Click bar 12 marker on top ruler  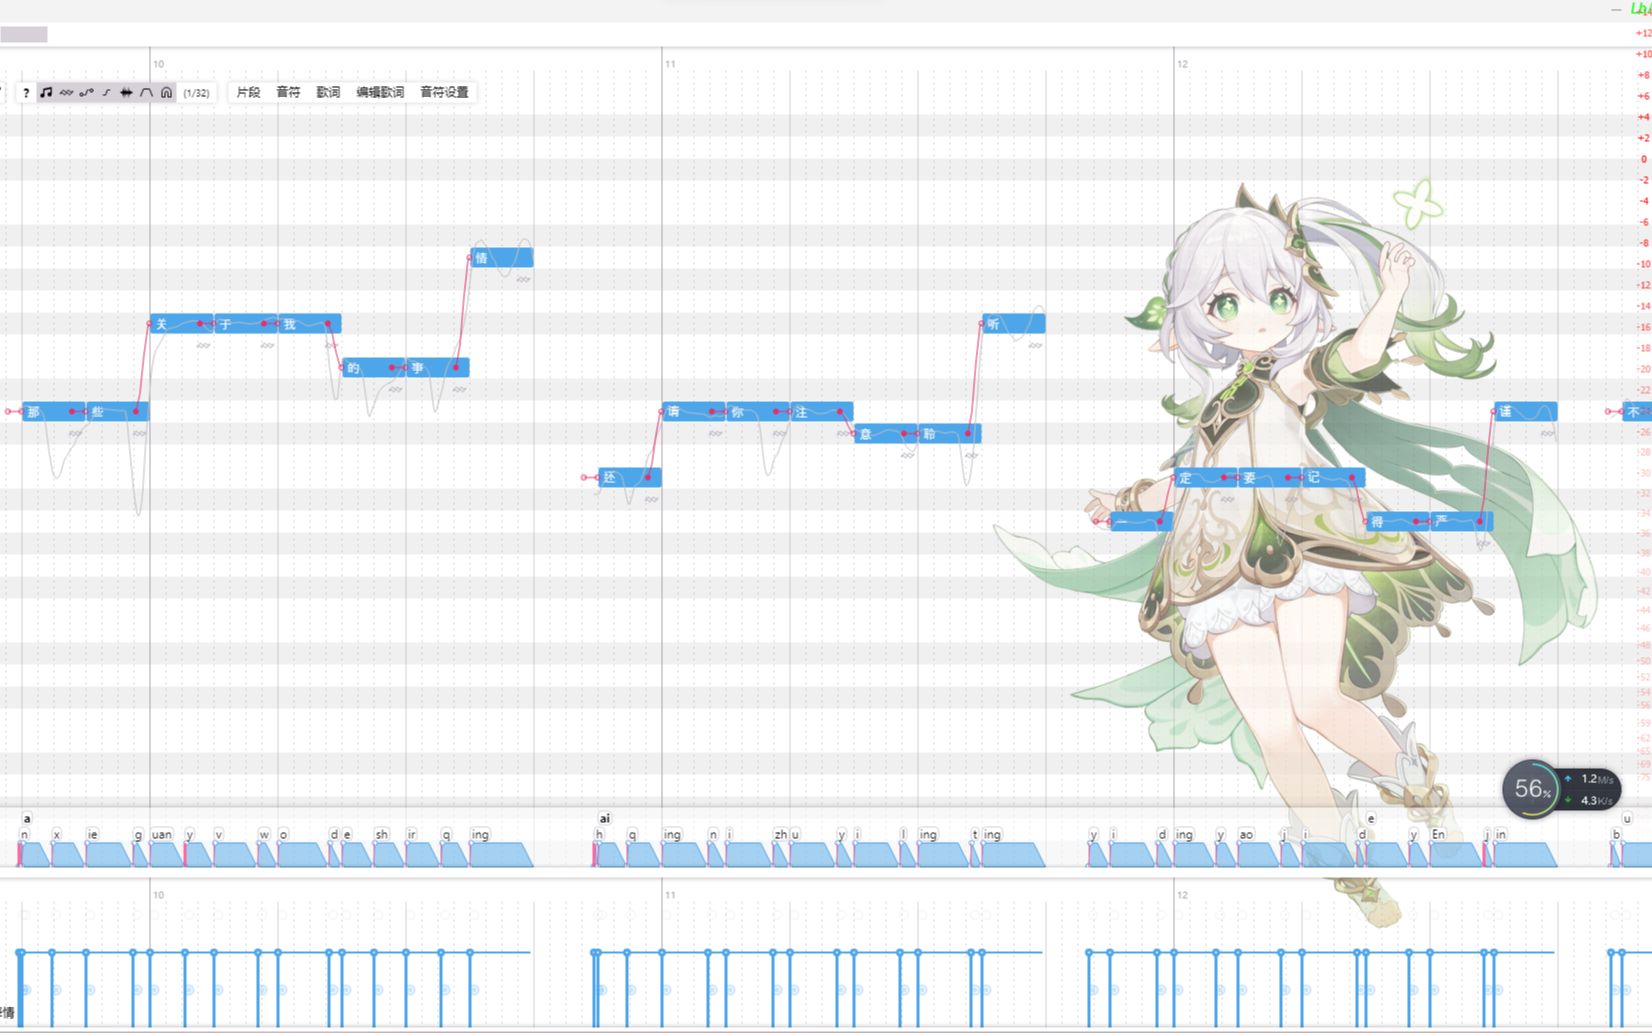coord(1182,64)
